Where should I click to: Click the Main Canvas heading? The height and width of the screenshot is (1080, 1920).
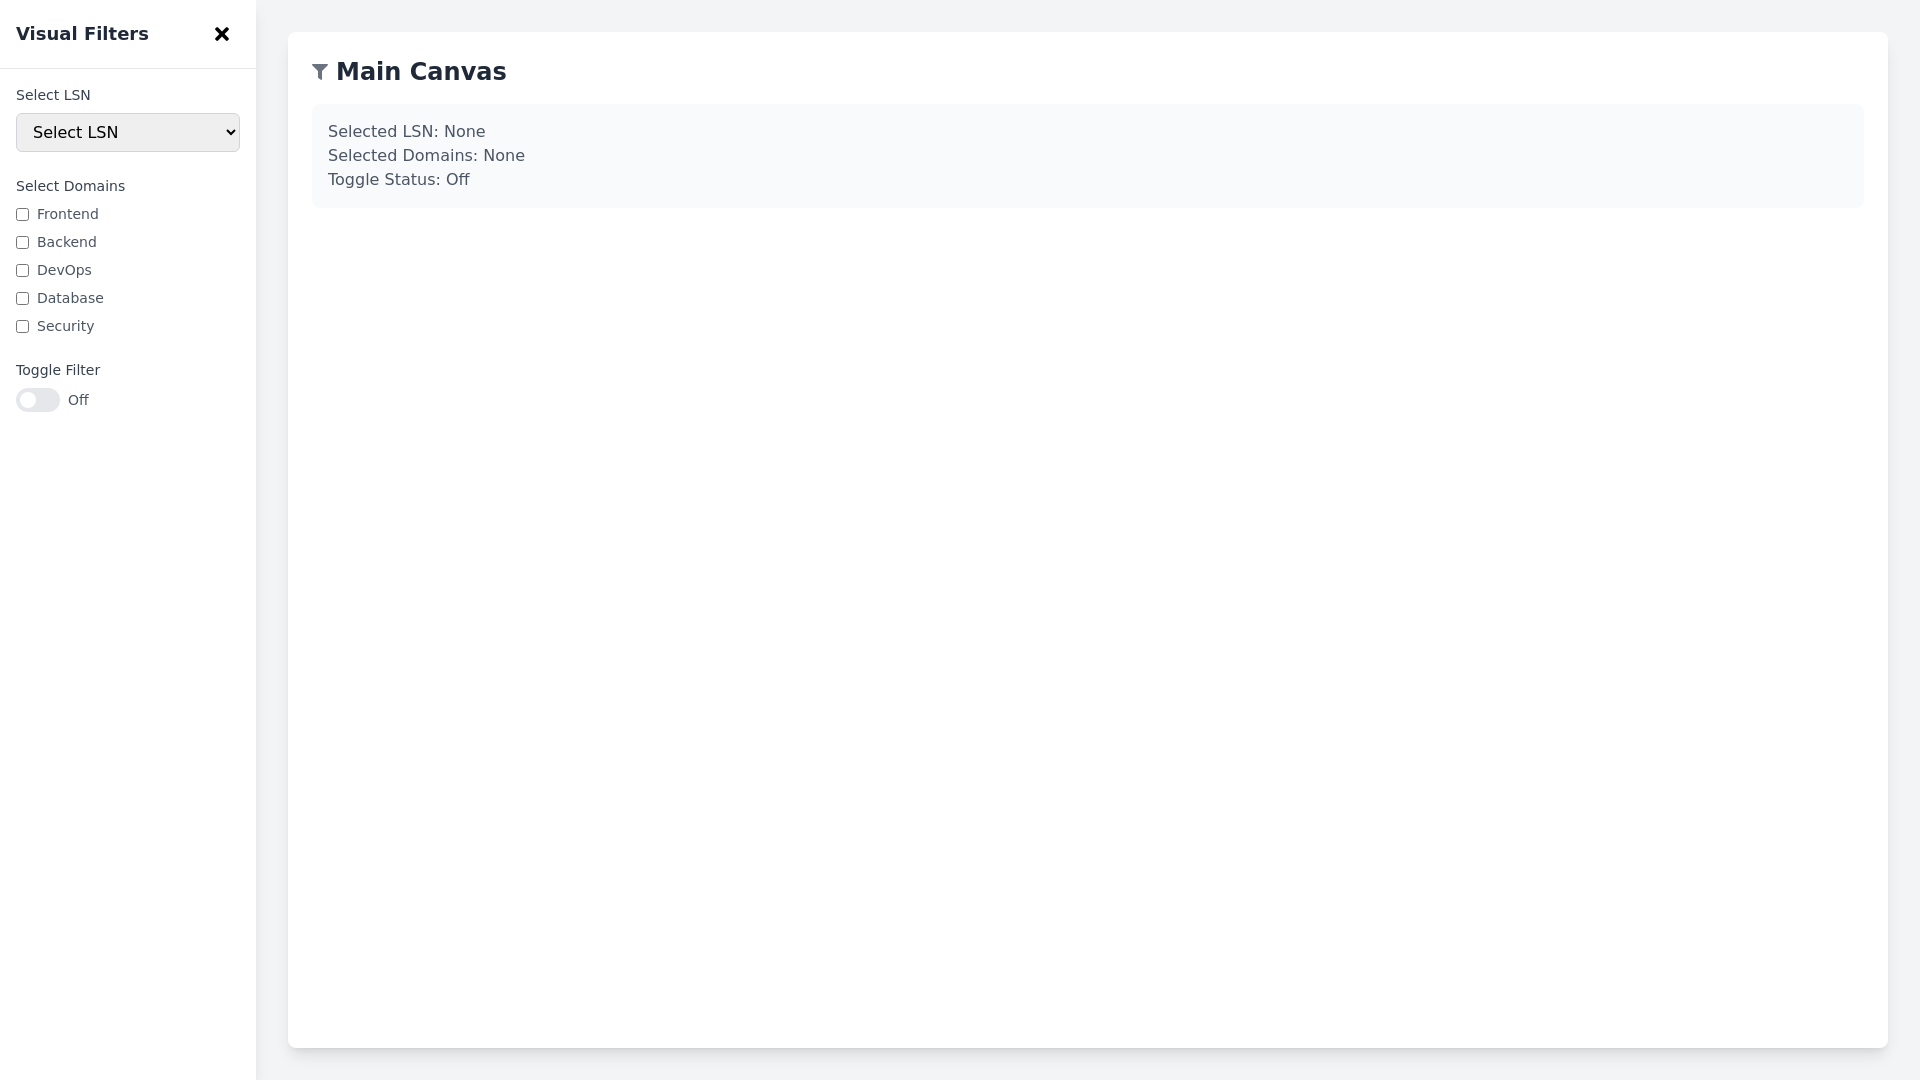(x=420, y=71)
